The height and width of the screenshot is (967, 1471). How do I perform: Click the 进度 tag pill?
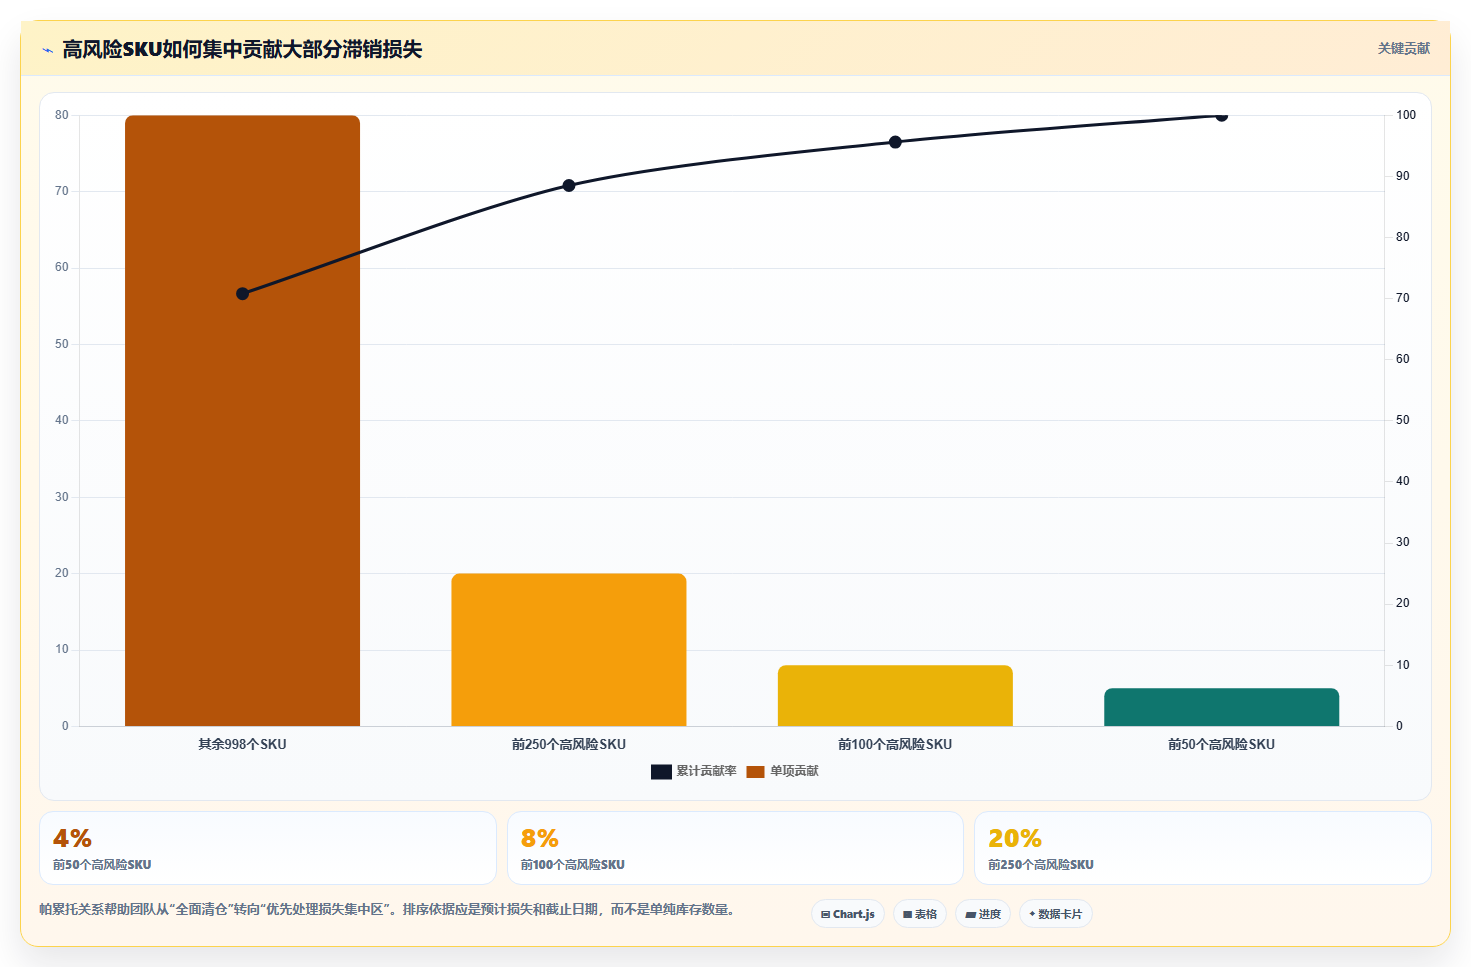click(983, 914)
